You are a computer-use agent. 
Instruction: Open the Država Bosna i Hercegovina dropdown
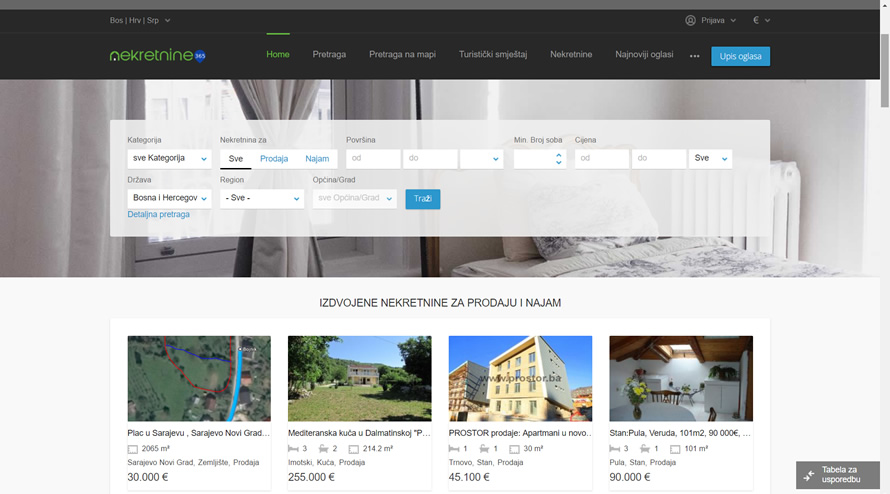pos(169,199)
